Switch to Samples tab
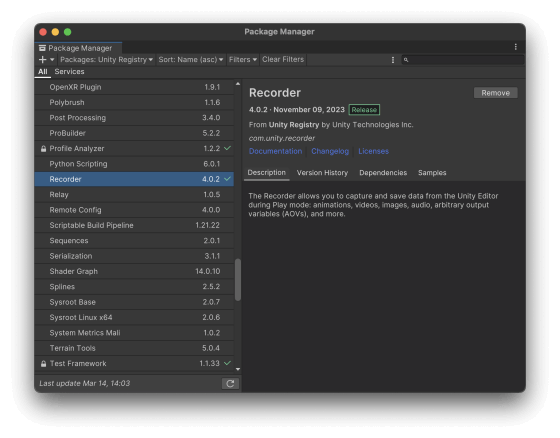 coord(432,173)
